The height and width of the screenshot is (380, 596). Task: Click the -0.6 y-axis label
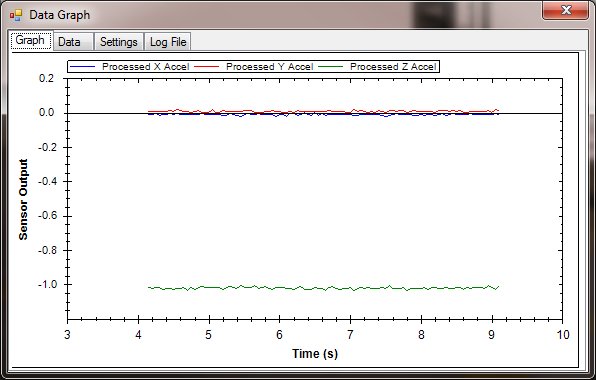48,216
